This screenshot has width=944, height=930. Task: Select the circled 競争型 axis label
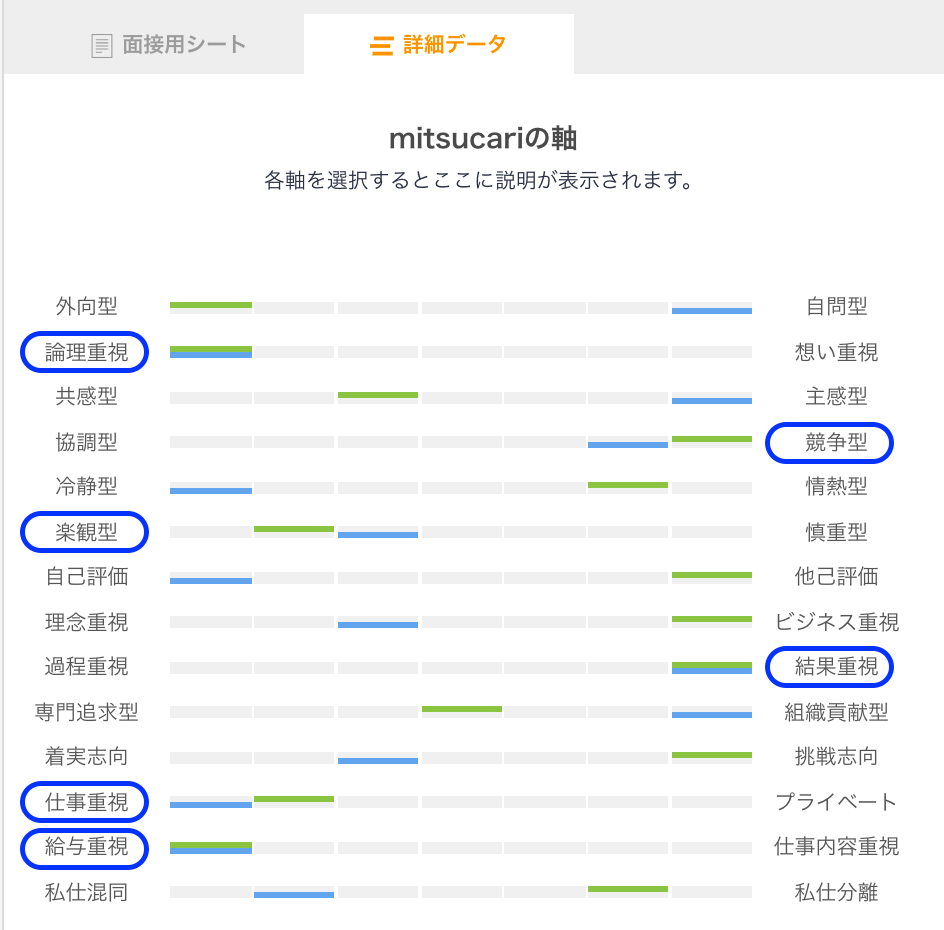(830, 443)
